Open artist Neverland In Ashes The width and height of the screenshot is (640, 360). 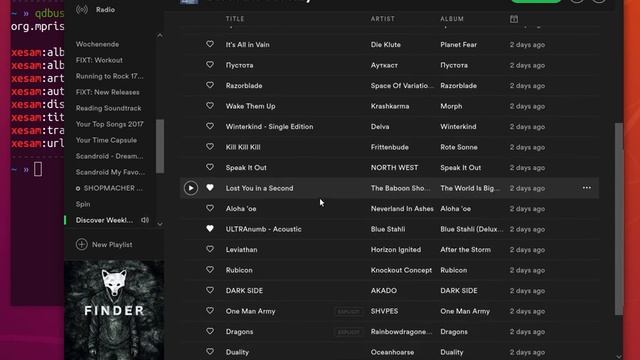(402, 209)
